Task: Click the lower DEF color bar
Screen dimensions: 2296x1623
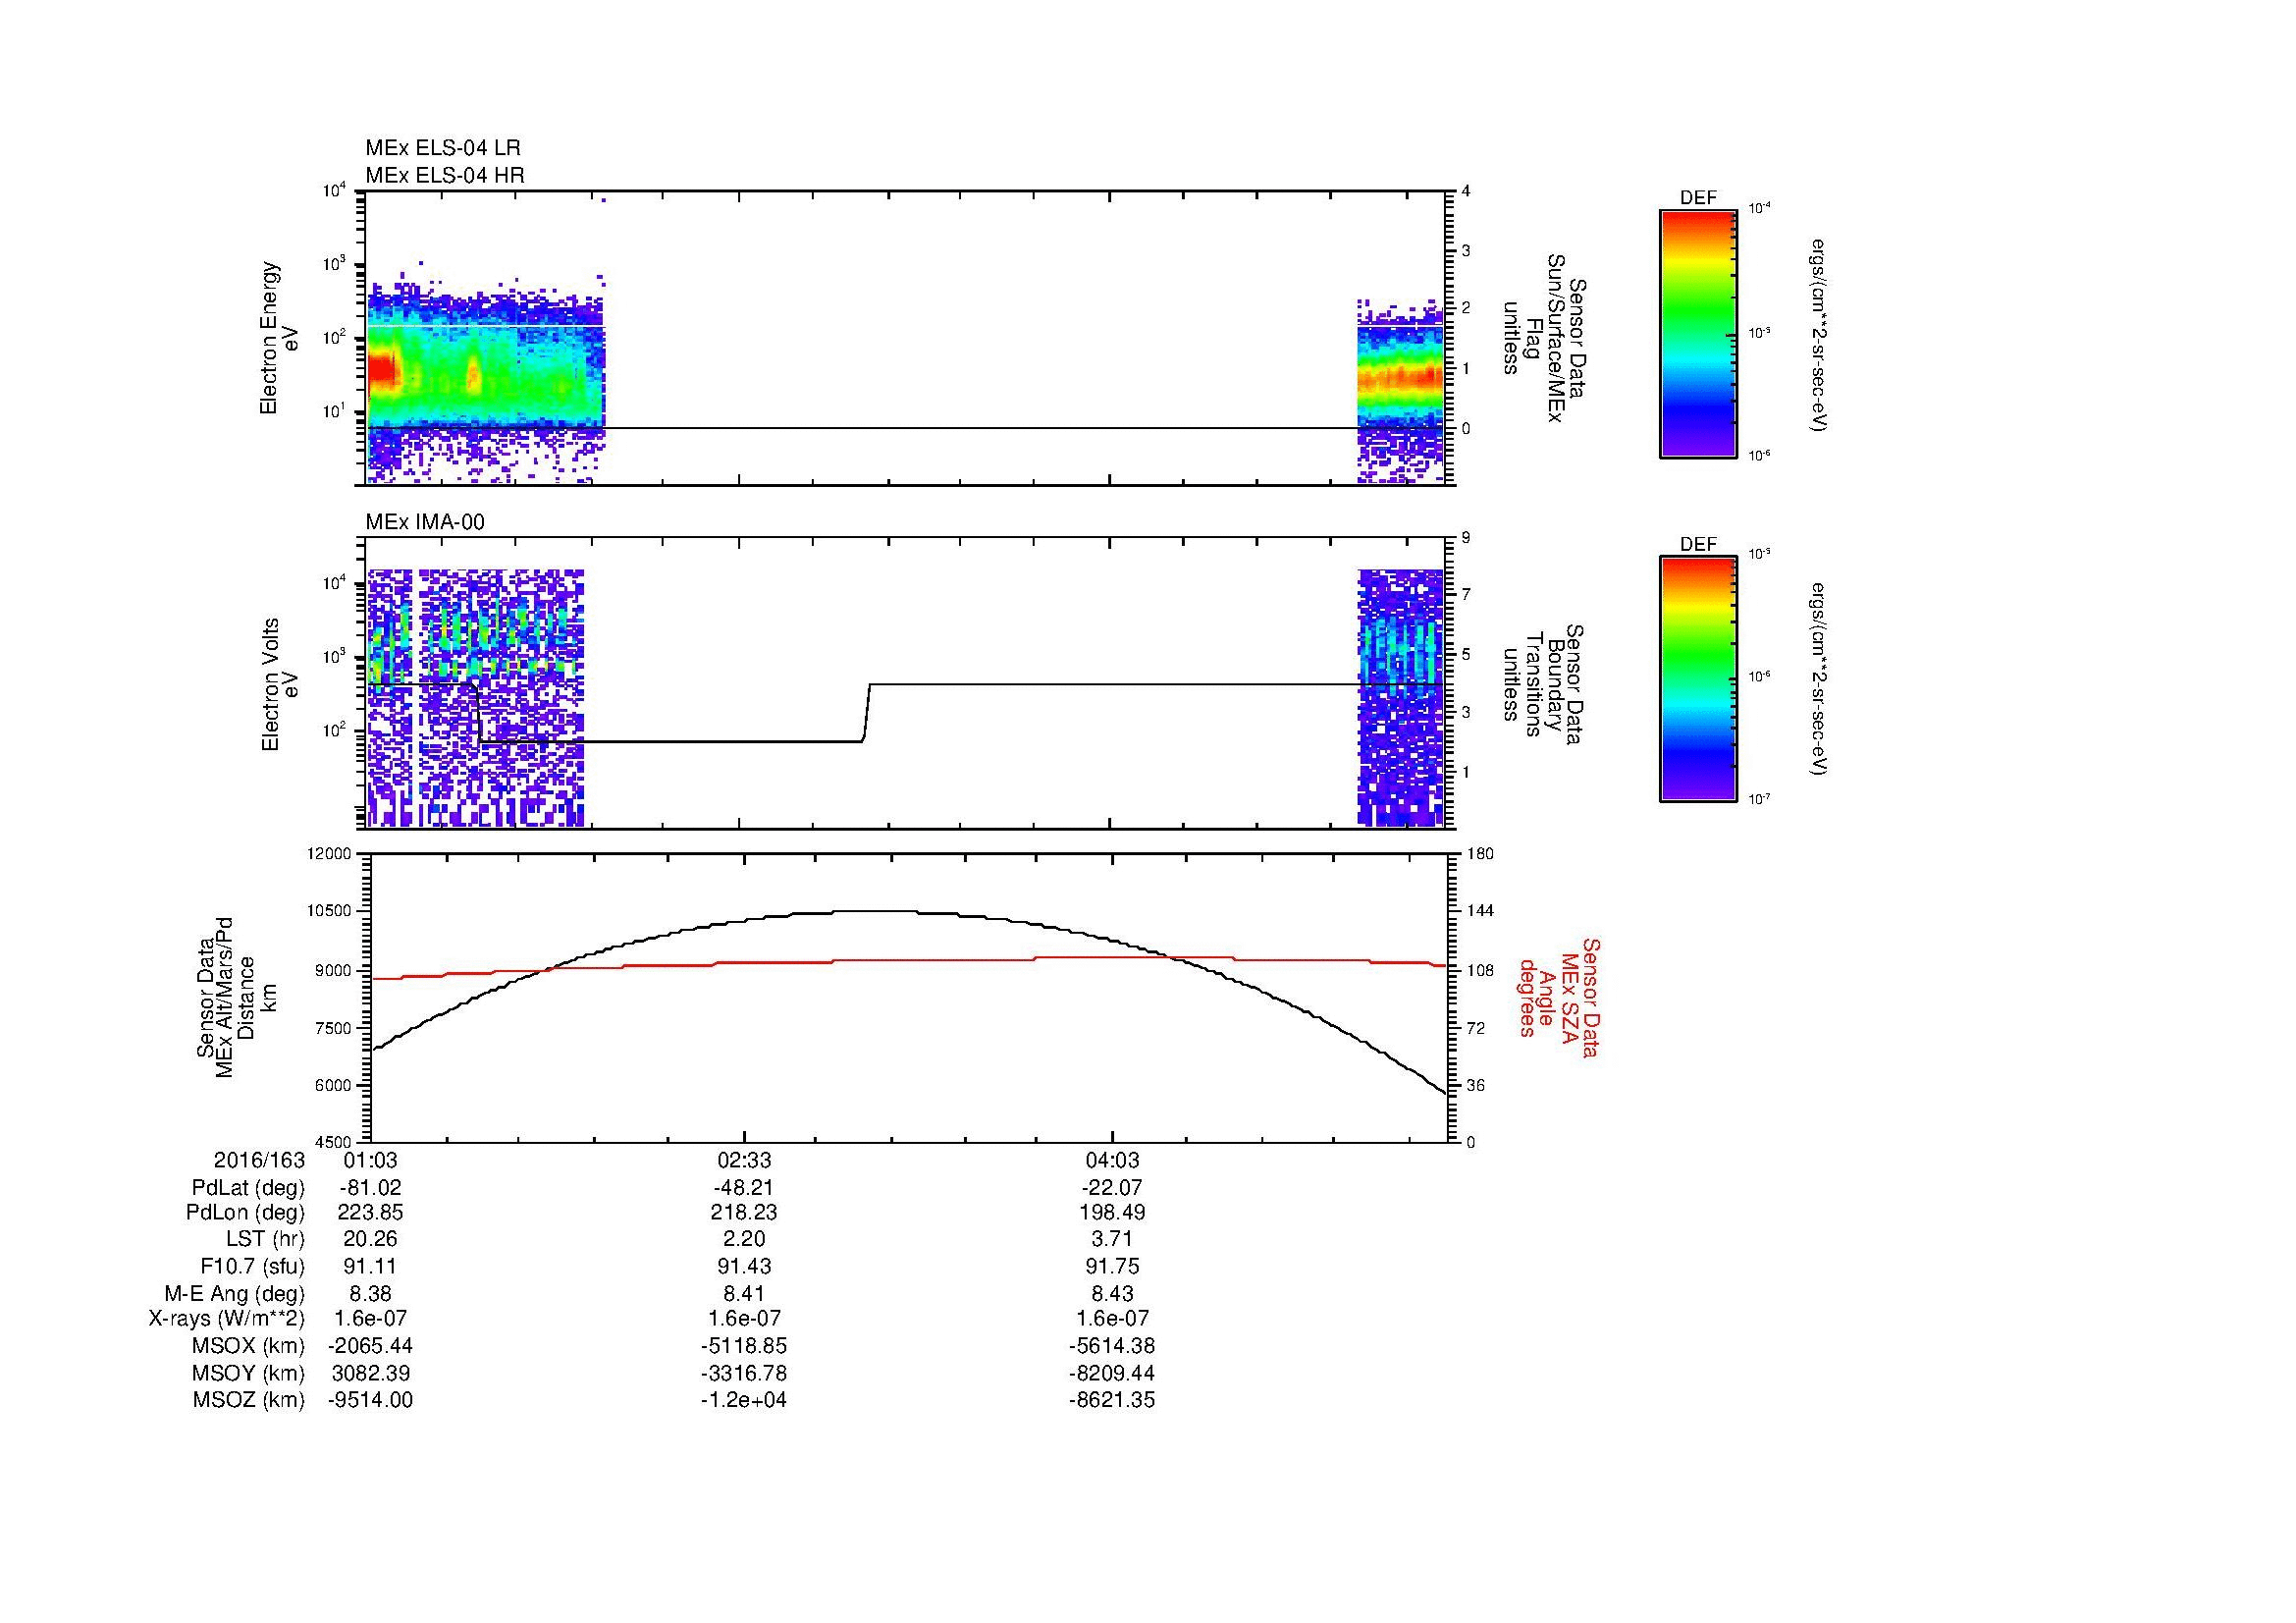Action: tap(1698, 679)
